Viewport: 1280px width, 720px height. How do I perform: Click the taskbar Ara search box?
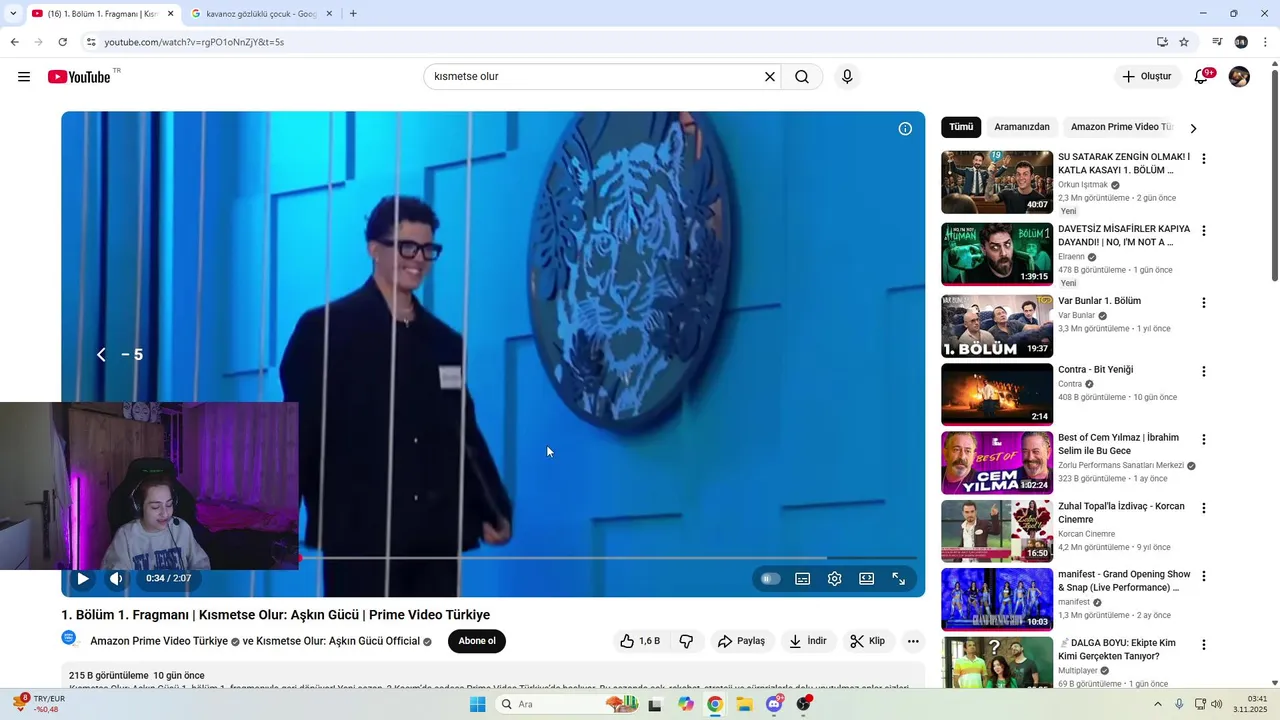tap(567, 704)
